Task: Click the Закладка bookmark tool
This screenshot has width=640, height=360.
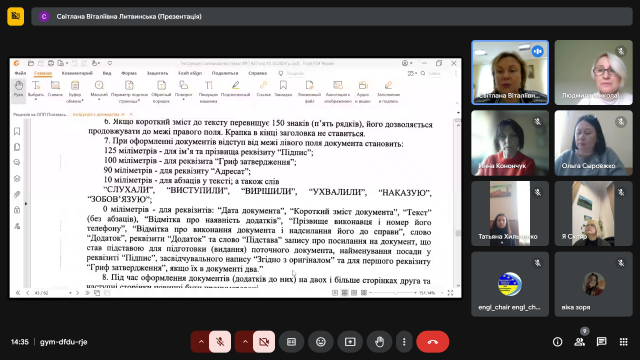Action: [283, 89]
